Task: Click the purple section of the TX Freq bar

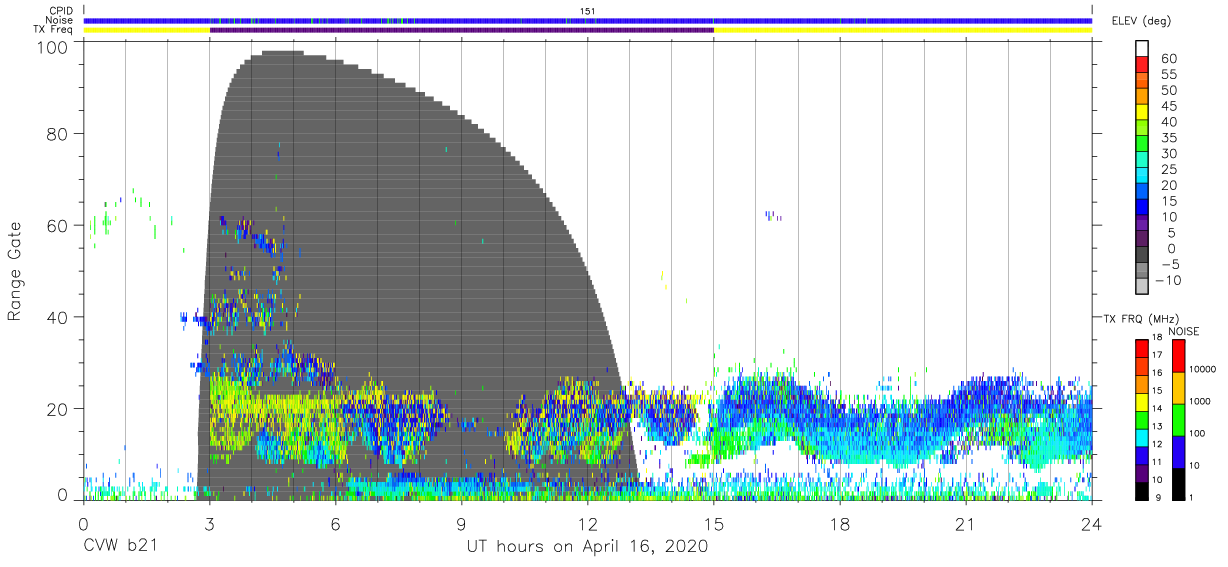Action: 461,30
